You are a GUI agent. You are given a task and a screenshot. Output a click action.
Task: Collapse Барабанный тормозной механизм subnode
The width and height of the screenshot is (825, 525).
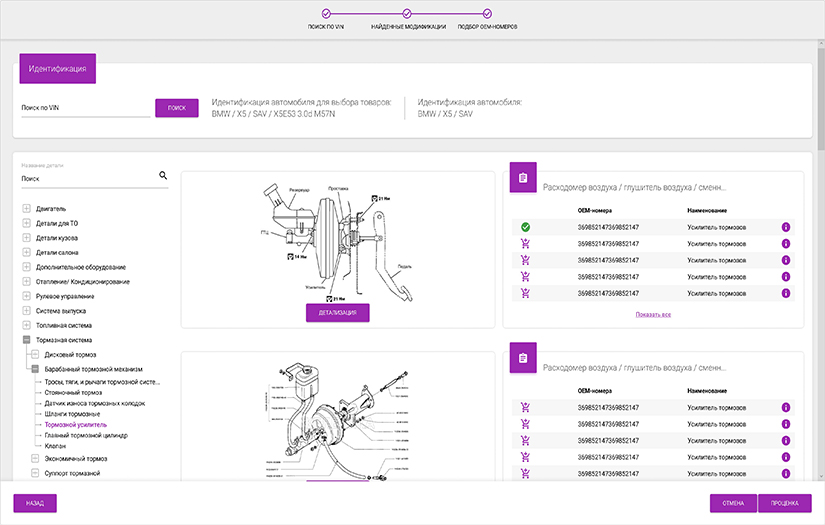[x=35, y=369]
